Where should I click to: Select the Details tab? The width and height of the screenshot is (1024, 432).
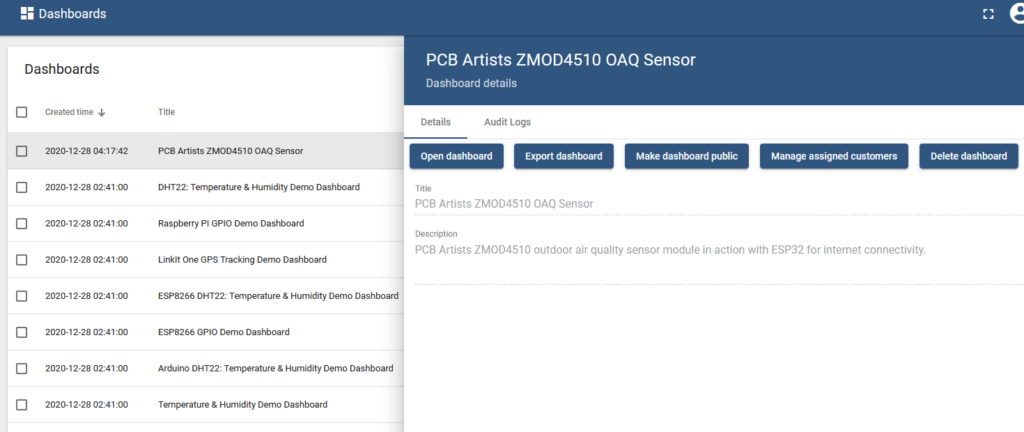point(435,122)
